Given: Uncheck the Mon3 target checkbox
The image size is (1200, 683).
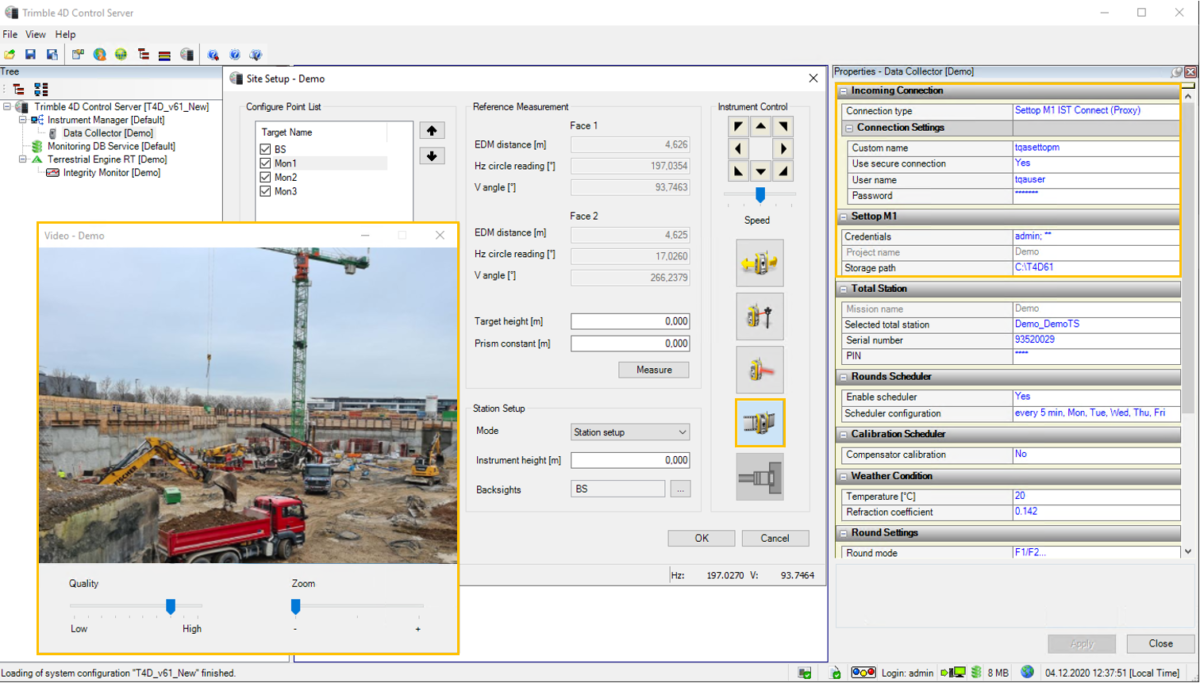Looking at the screenshot, I should 266,191.
